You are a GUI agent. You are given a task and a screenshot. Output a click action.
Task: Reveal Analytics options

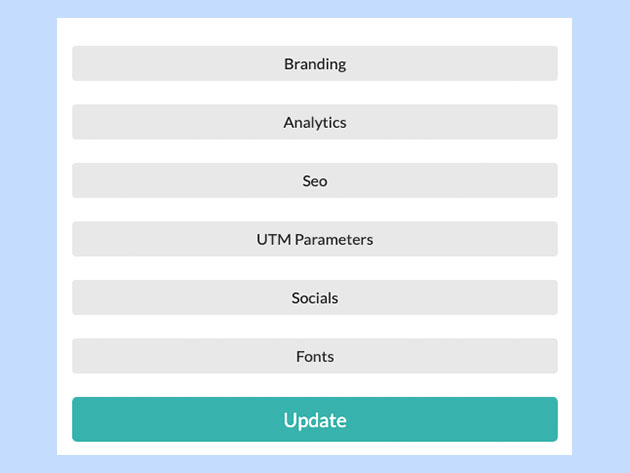click(314, 122)
